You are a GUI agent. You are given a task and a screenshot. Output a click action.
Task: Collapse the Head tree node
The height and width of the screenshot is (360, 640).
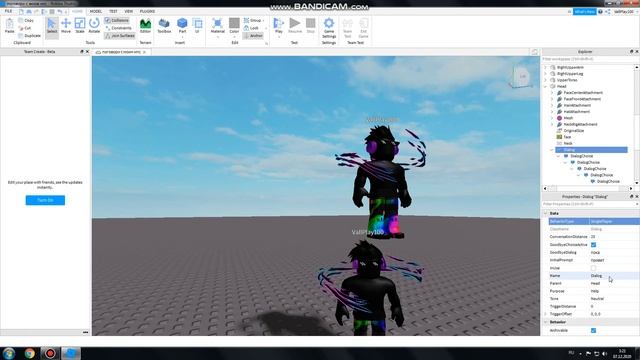point(546,87)
